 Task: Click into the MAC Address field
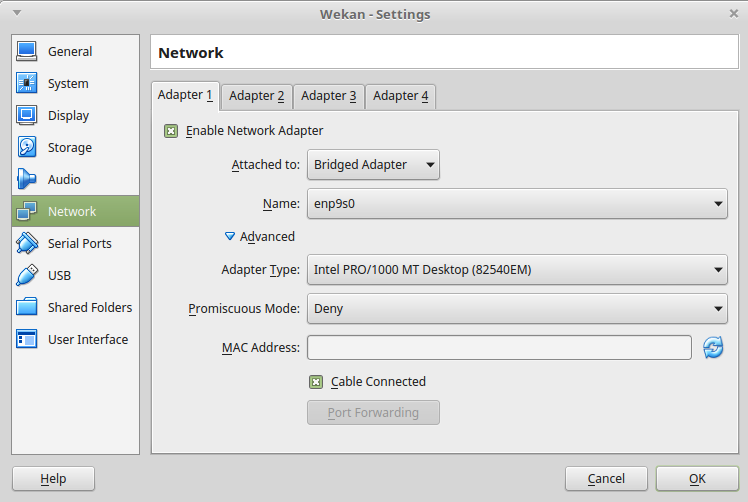(x=499, y=348)
